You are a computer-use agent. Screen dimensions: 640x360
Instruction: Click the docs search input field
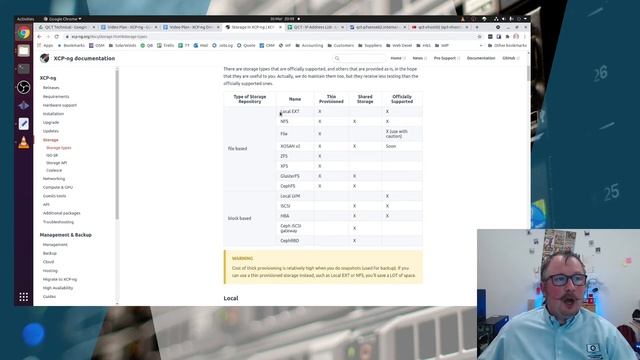pyautogui.click(x=359, y=58)
